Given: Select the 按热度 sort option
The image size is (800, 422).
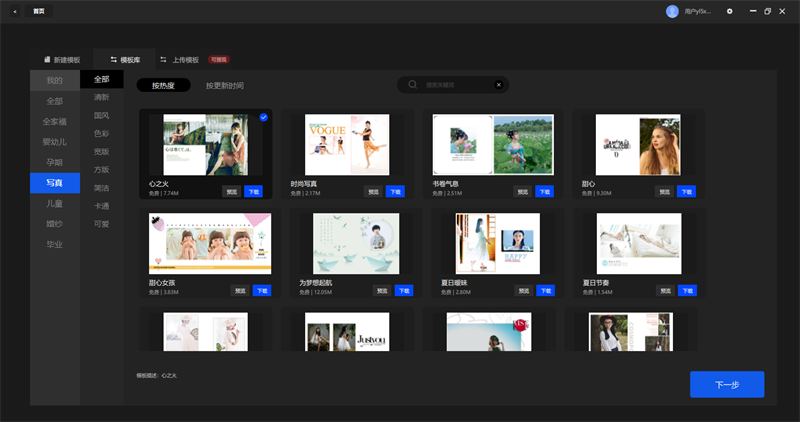Looking at the screenshot, I should [163, 85].
